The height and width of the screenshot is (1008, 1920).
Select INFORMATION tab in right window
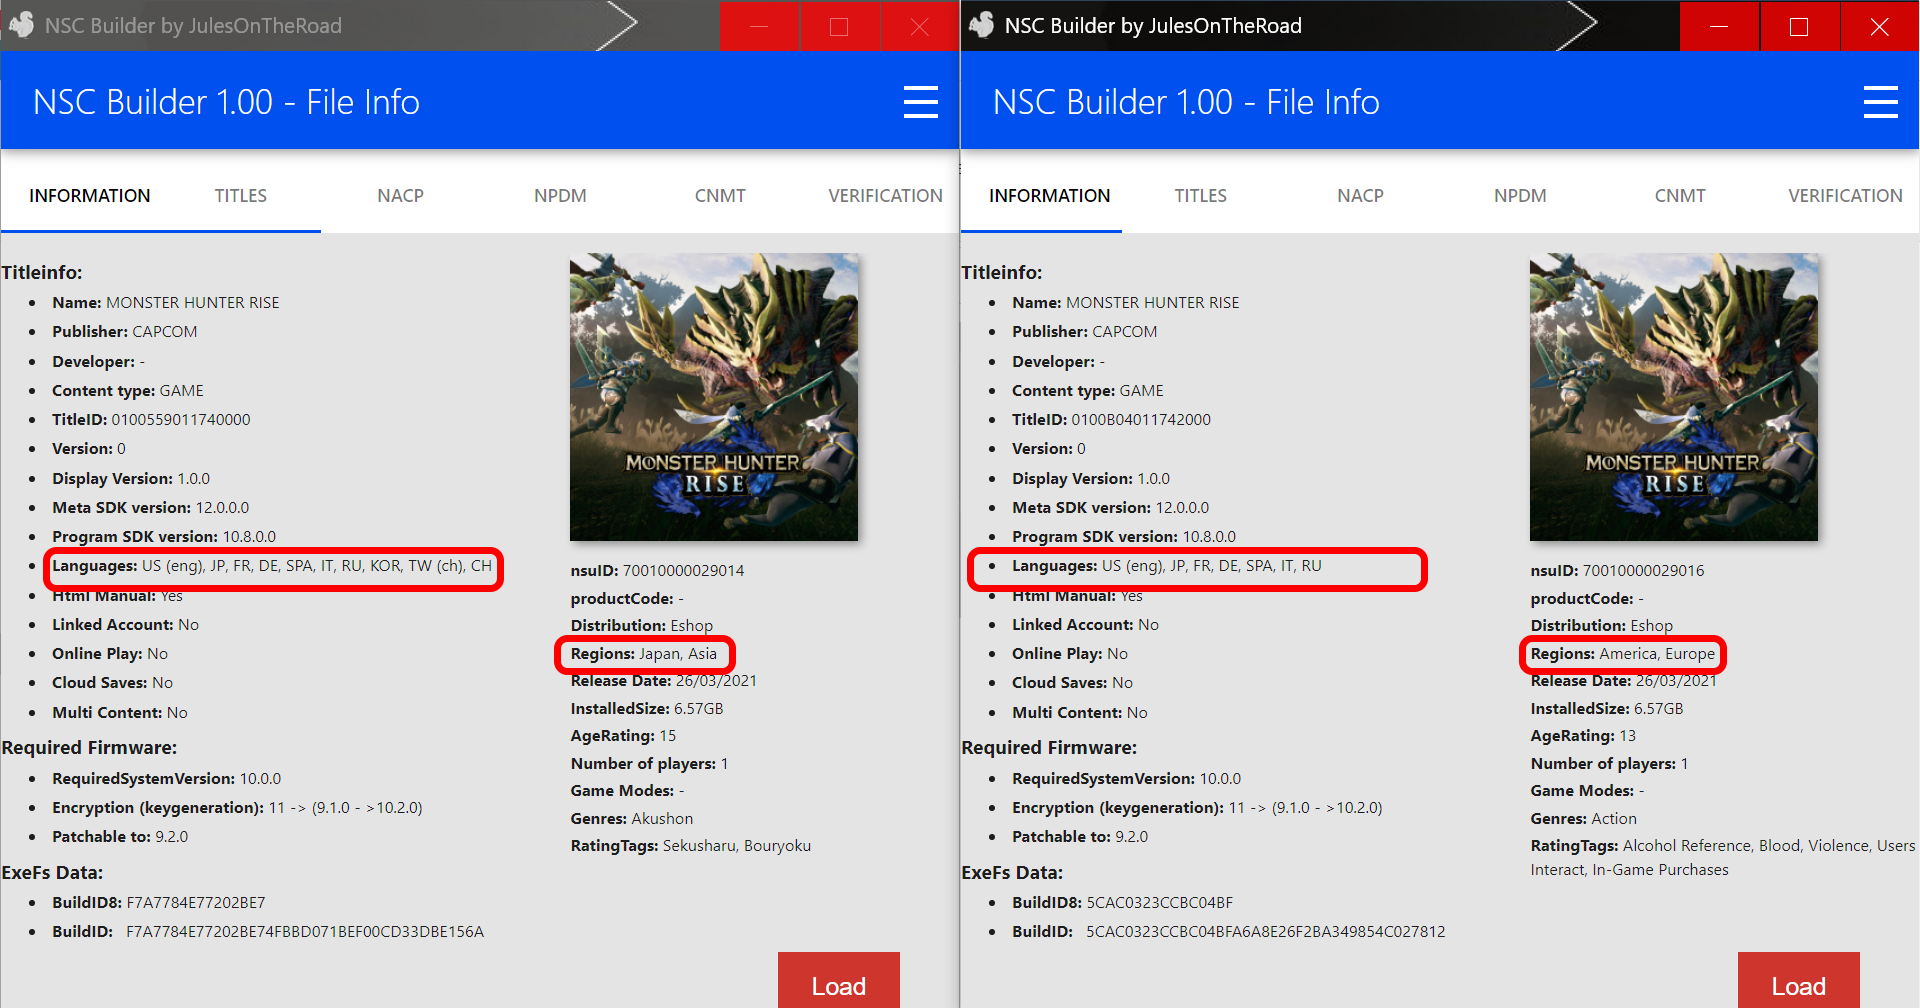pyautogui.click(x=1050, y=196)
